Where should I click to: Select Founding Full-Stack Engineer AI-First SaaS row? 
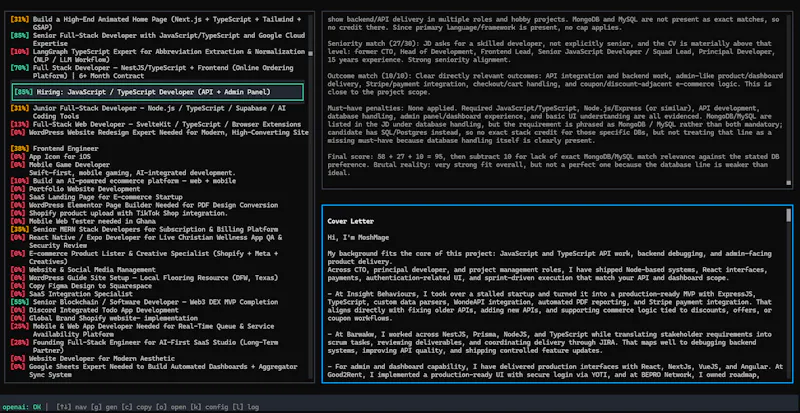pyautogui.click(x=142, y=347)
